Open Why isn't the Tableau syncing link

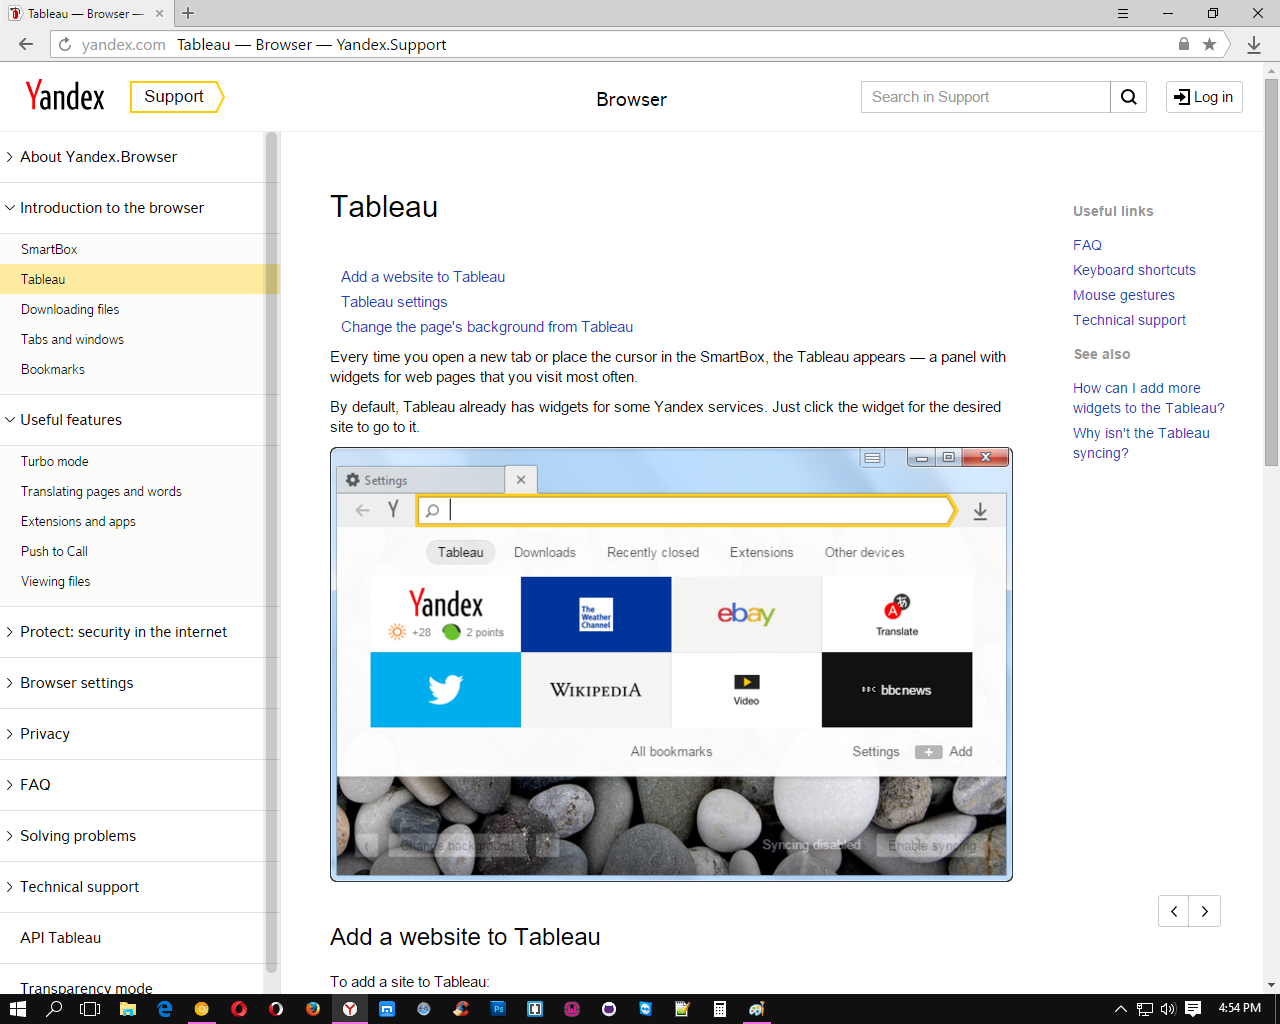tap(1141, 443)
